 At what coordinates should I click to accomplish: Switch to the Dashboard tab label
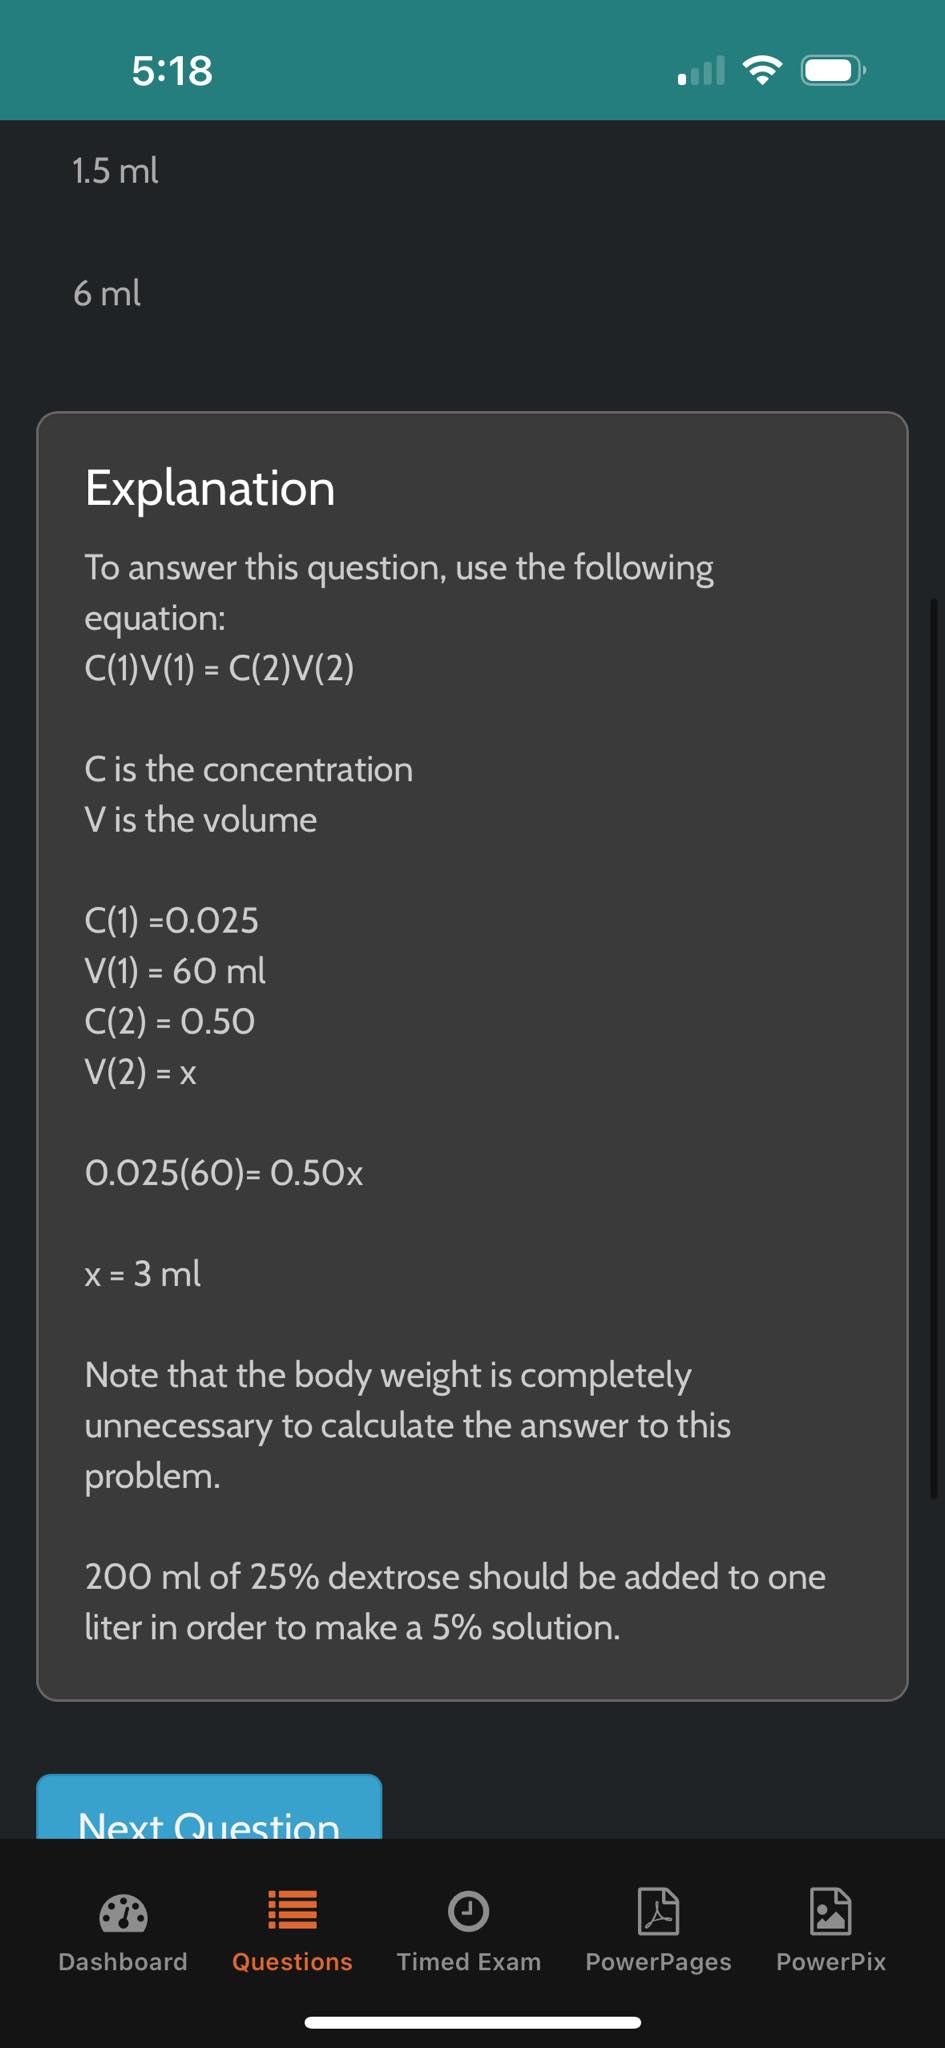123,1961
